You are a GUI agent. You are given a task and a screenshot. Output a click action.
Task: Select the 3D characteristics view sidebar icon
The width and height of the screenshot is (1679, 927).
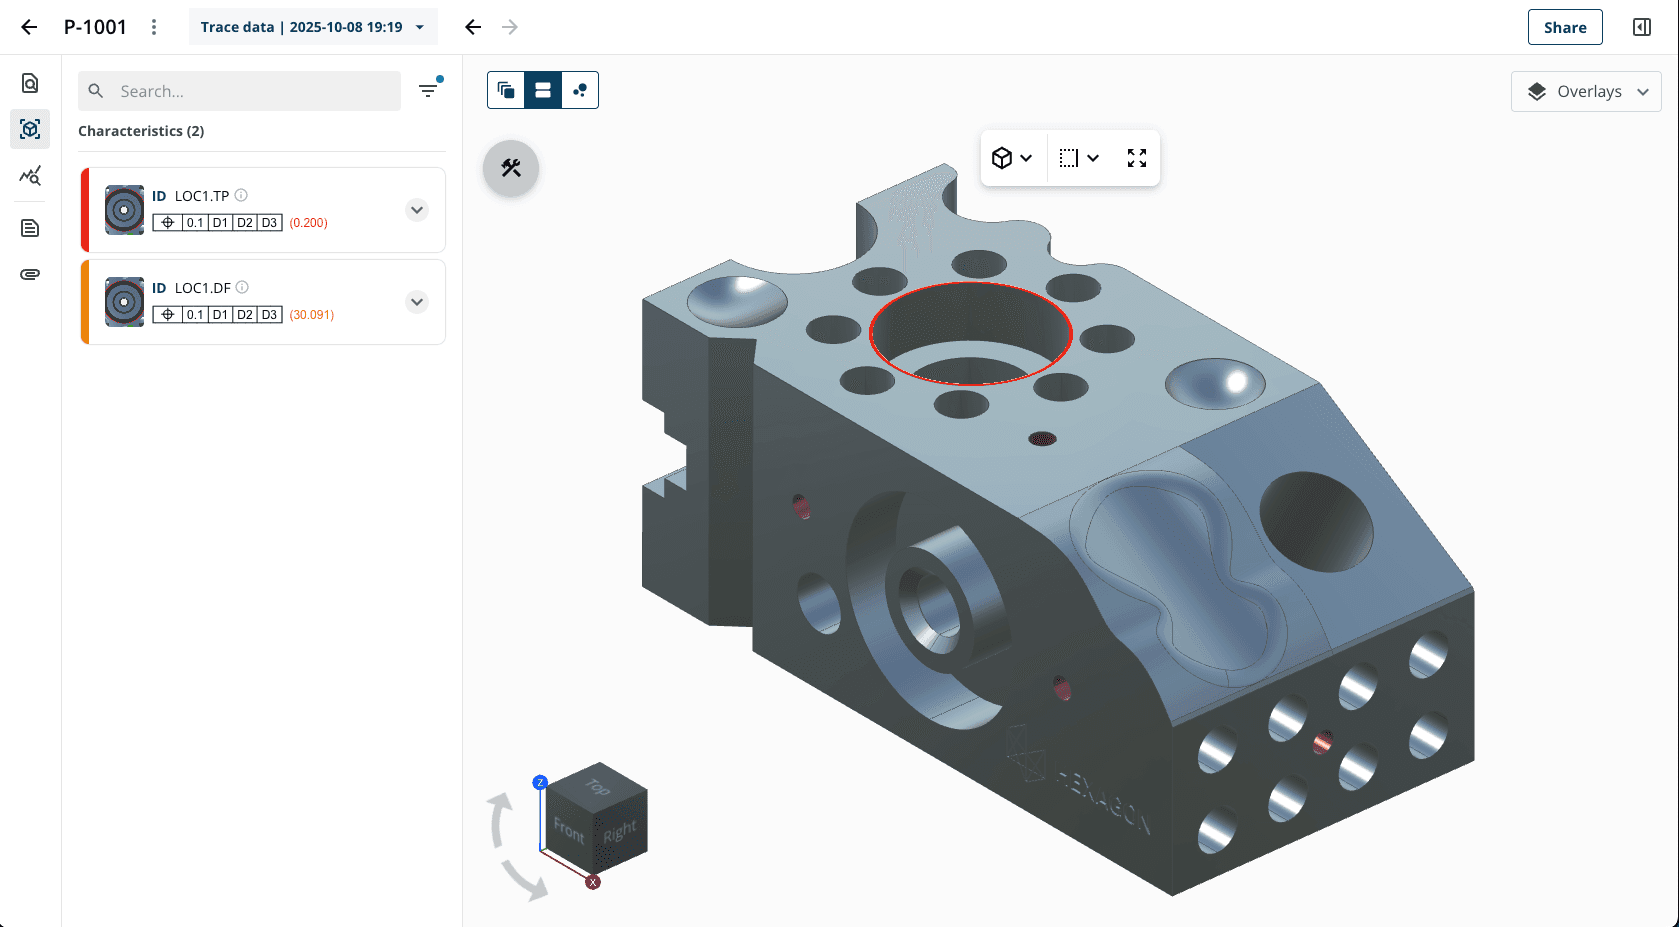(x=30, y=129)
